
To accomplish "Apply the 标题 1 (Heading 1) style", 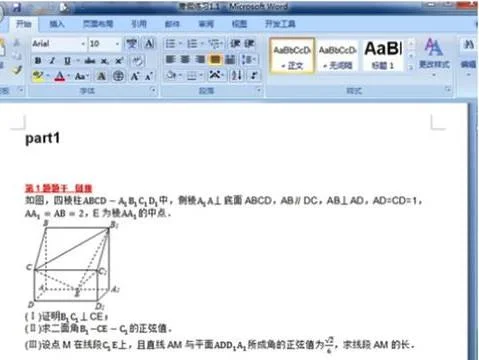I will click(x=383, y=56).
